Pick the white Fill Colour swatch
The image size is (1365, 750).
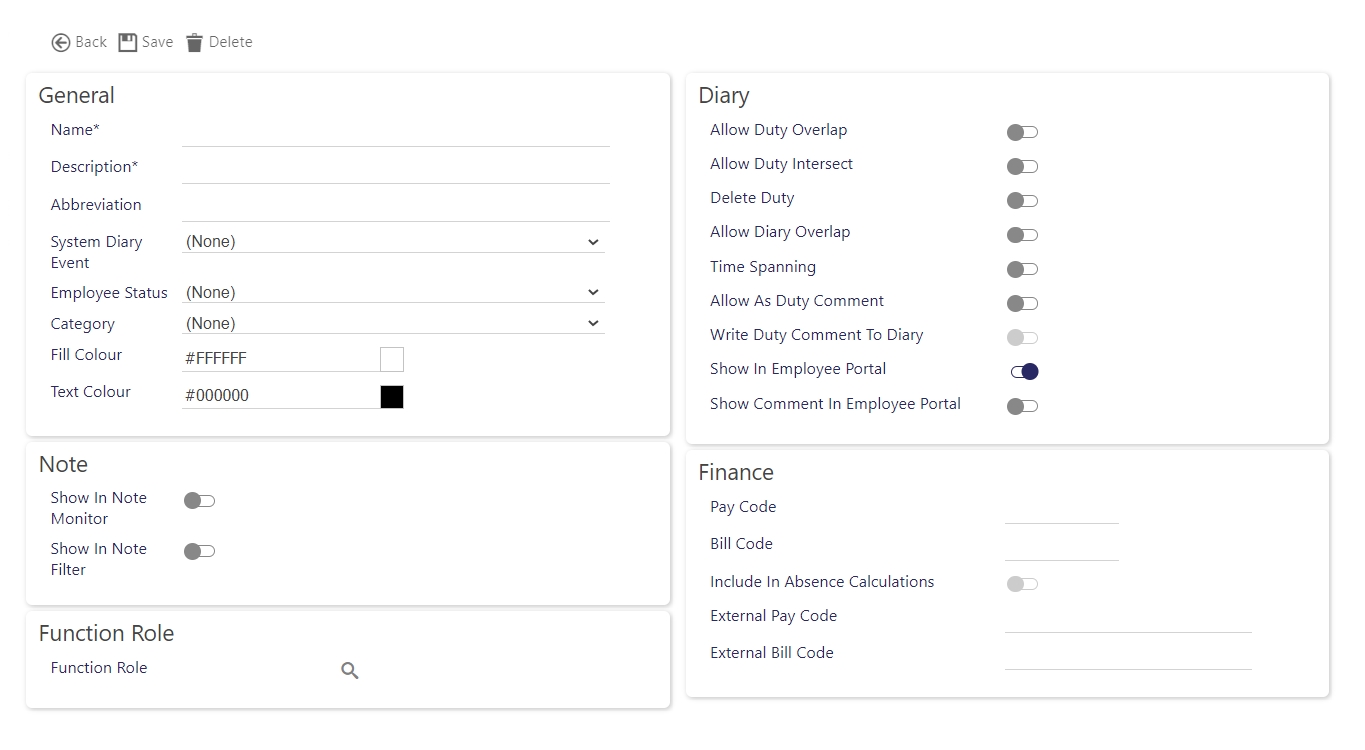[x=392, y=359]
